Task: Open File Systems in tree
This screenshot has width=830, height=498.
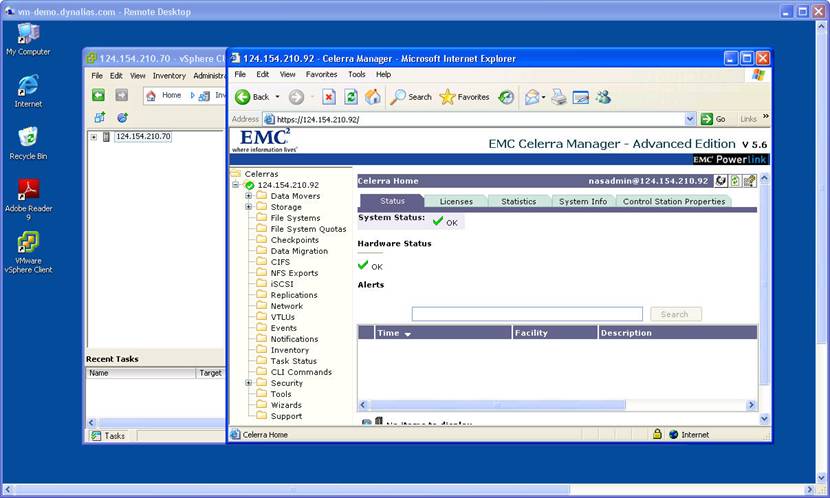Action: point(295,218)
